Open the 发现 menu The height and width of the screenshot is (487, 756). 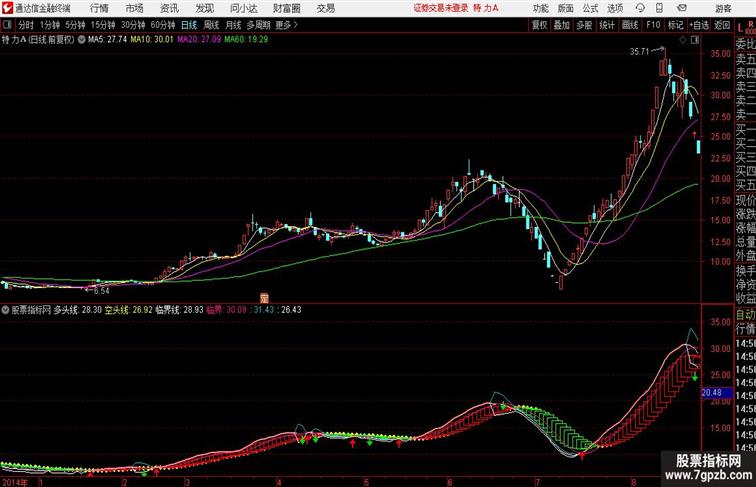[x=204, y=8]
